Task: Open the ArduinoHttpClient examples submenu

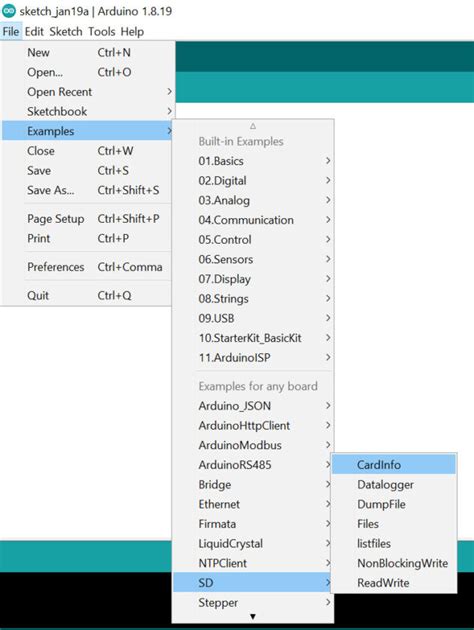Action: [253, 425]
